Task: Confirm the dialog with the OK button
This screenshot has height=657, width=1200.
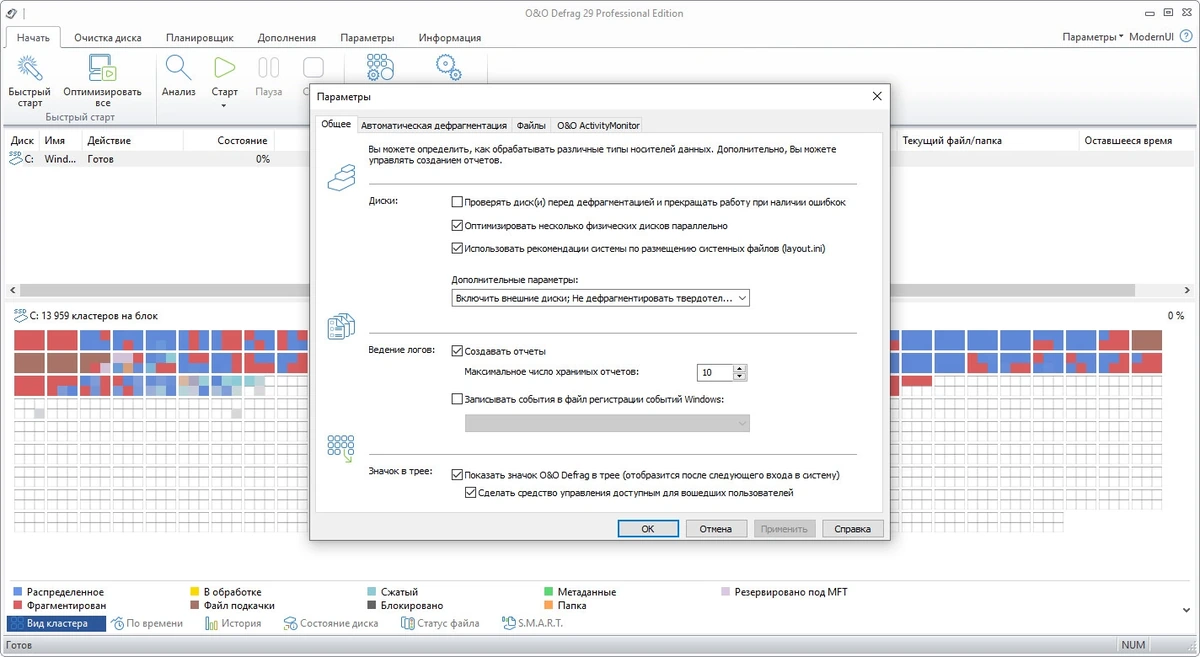Action: (648, 529)
